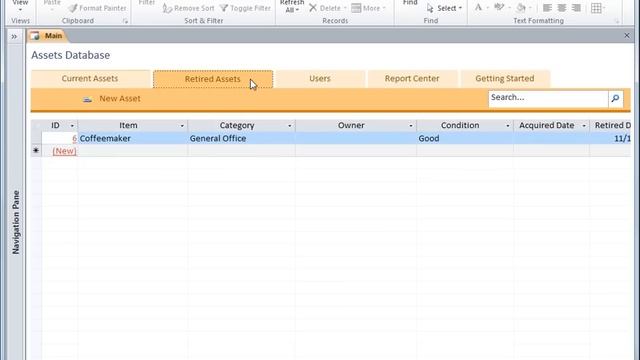Click the New Asset link
Viewport: 640px width, 360px height.
[x=120, y=99]
